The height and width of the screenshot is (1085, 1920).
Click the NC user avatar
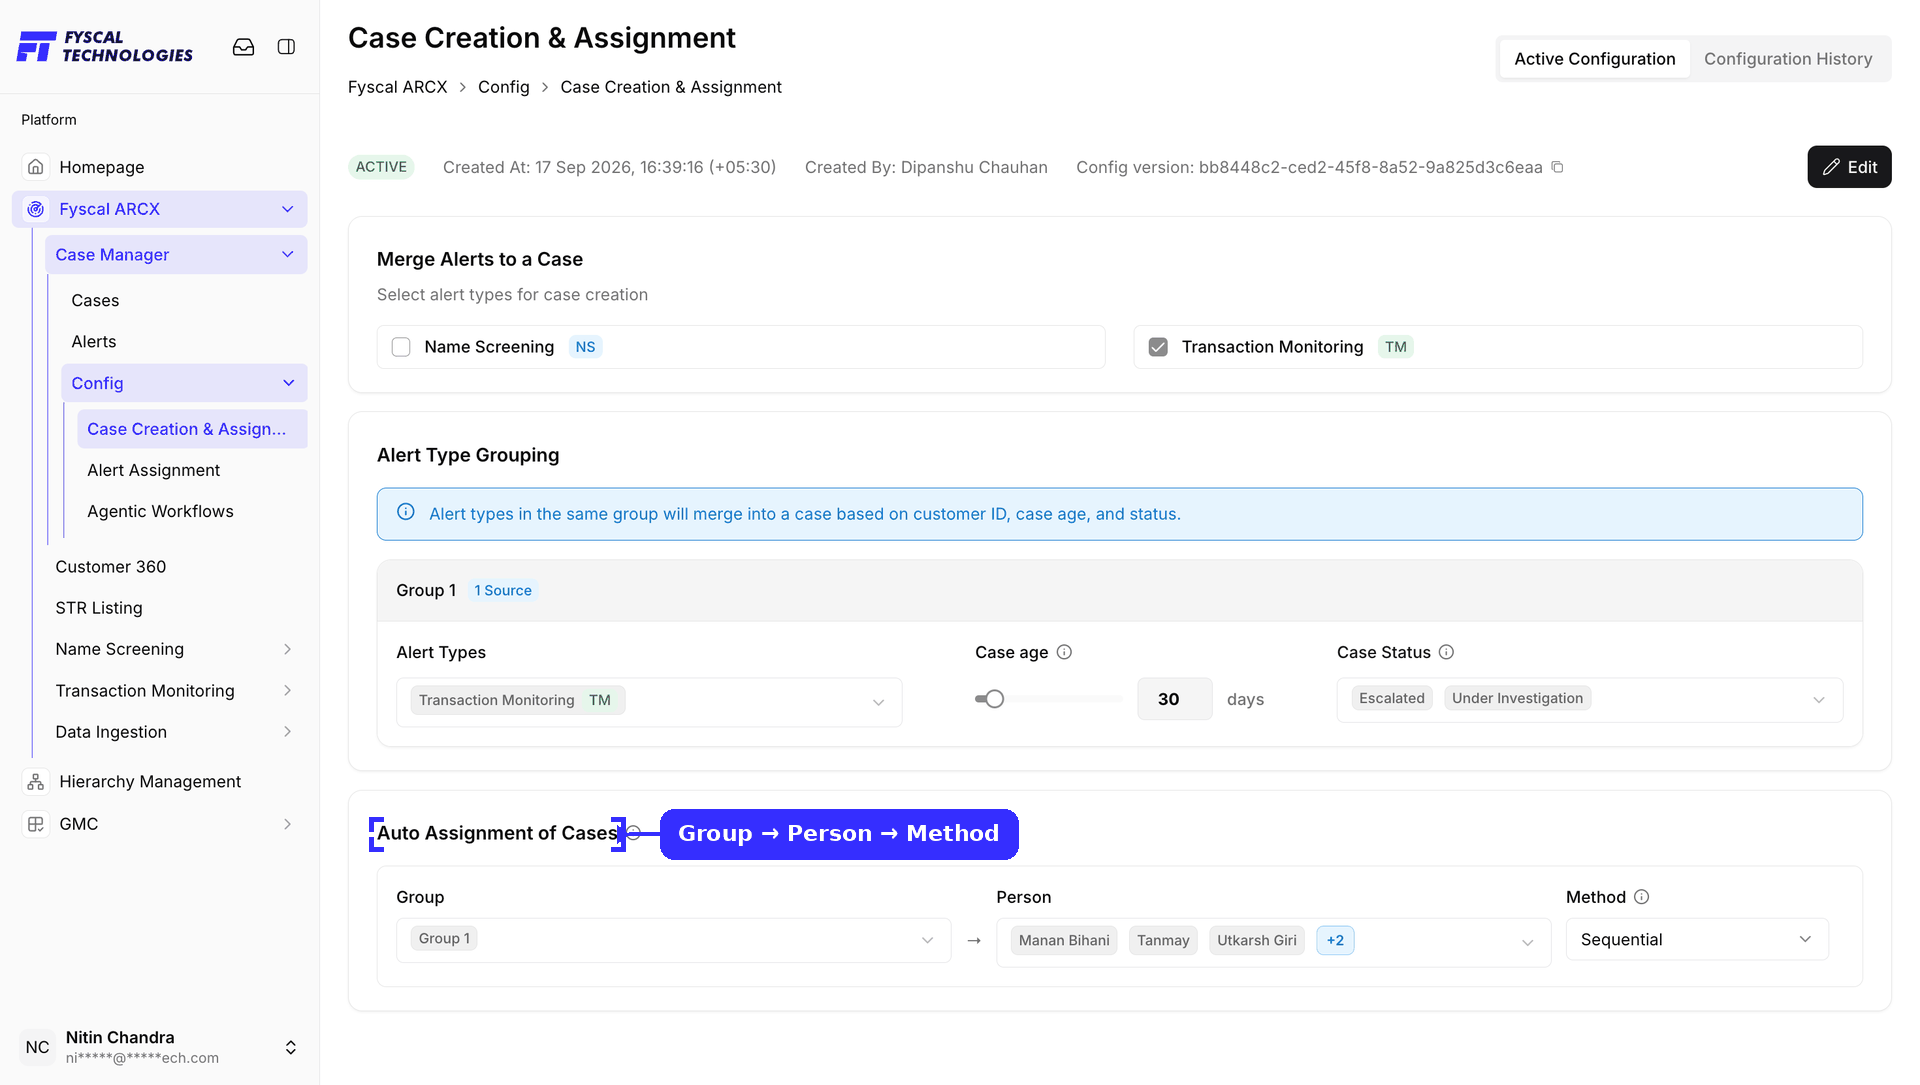(x=38, y=1047)
